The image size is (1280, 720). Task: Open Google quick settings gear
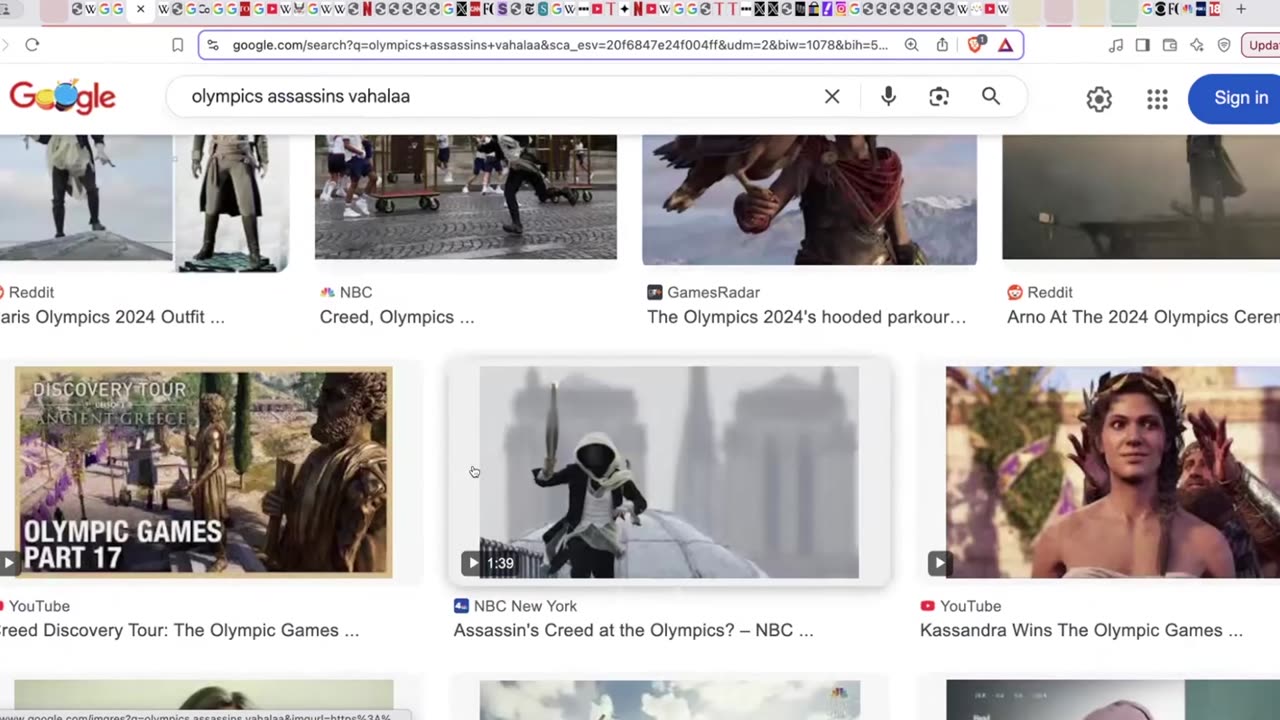(1099, 98)
